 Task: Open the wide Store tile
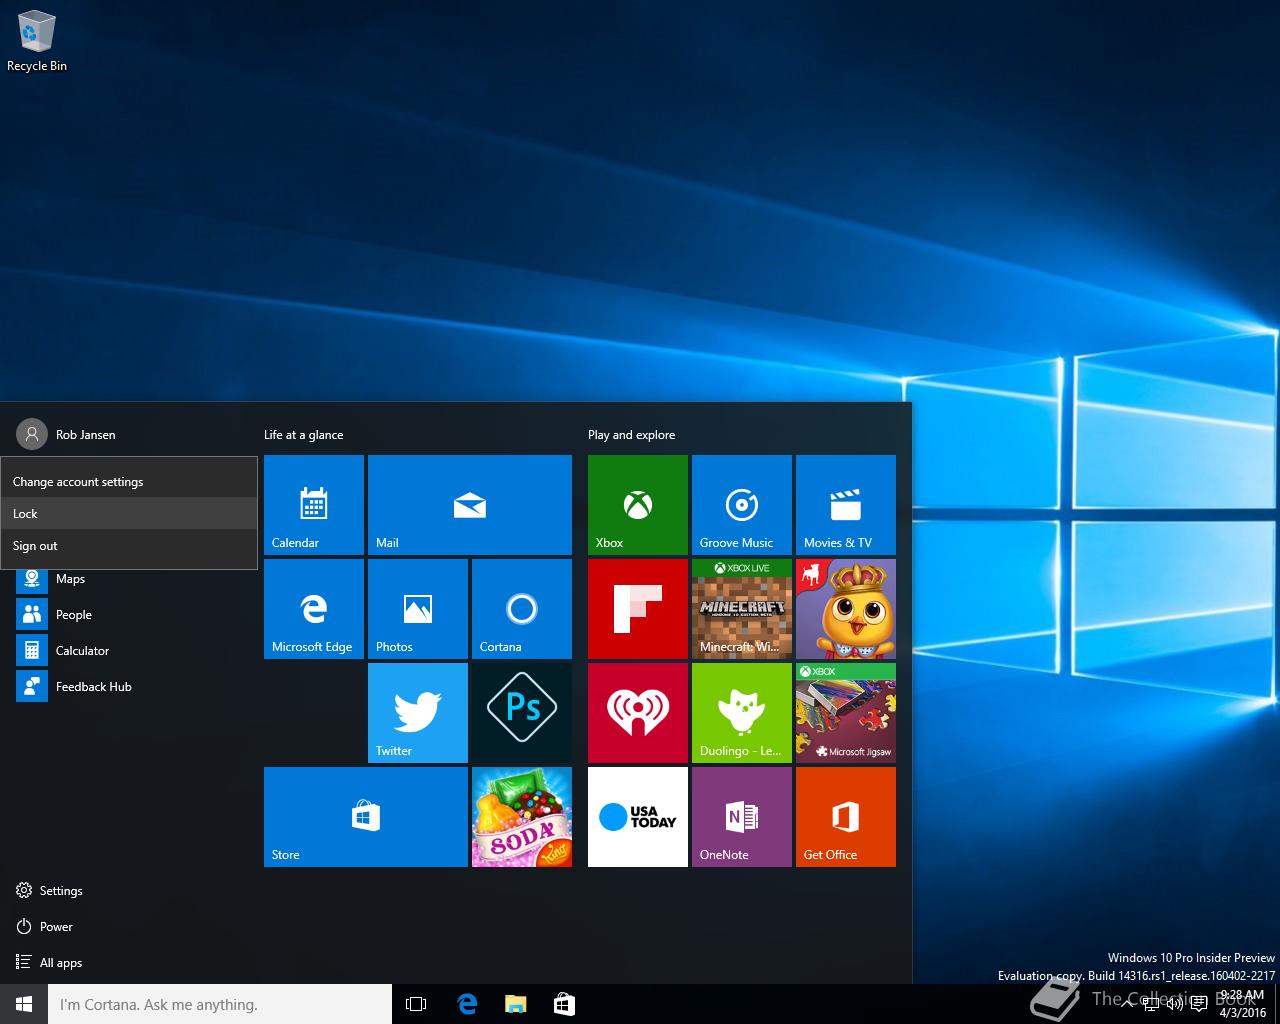click(366, 817)
